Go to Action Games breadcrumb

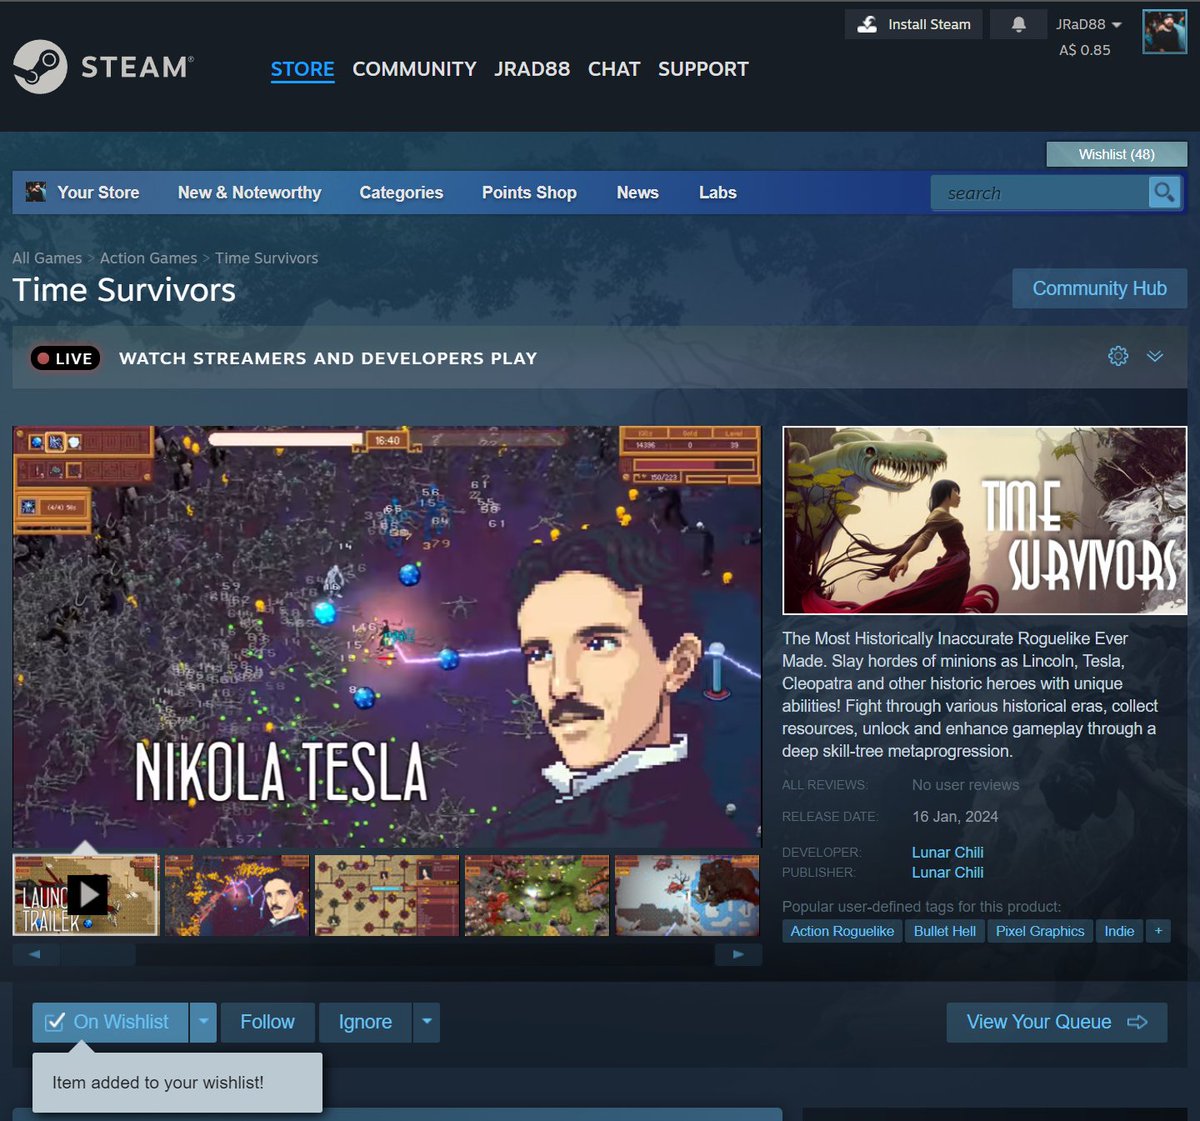148,258
